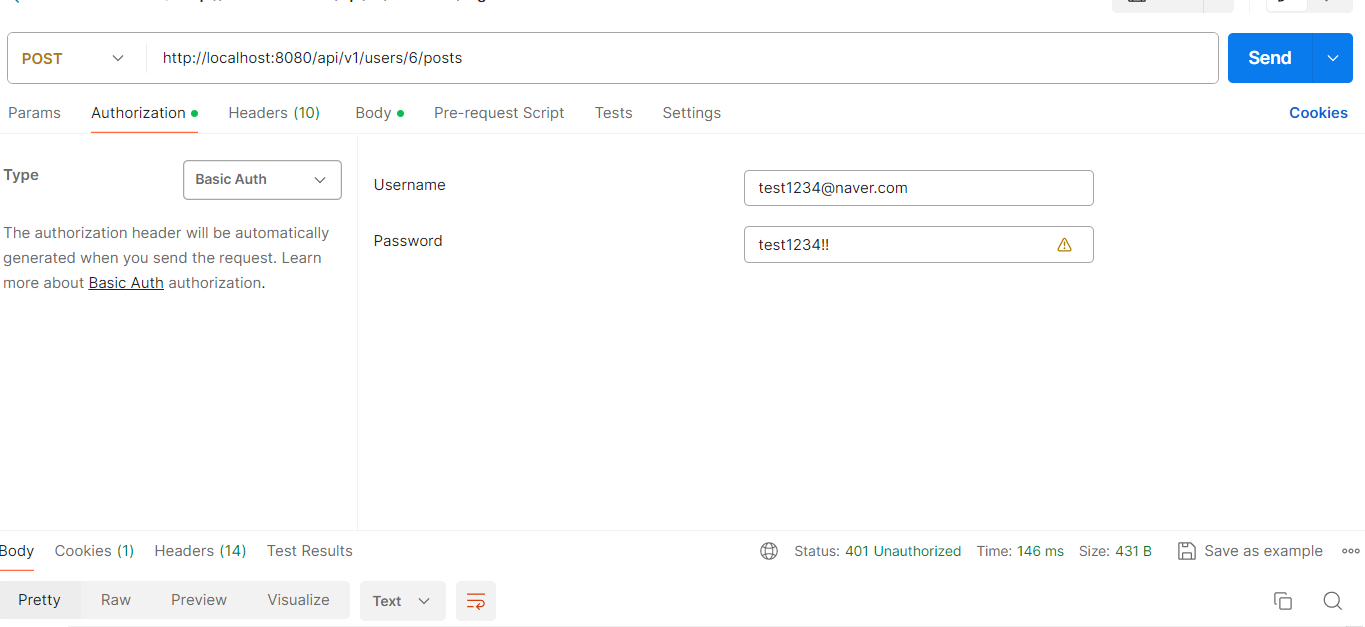1365x627 pixels.
Task: Copy the response with the copy icon
Action: [x=1283, y=601]
